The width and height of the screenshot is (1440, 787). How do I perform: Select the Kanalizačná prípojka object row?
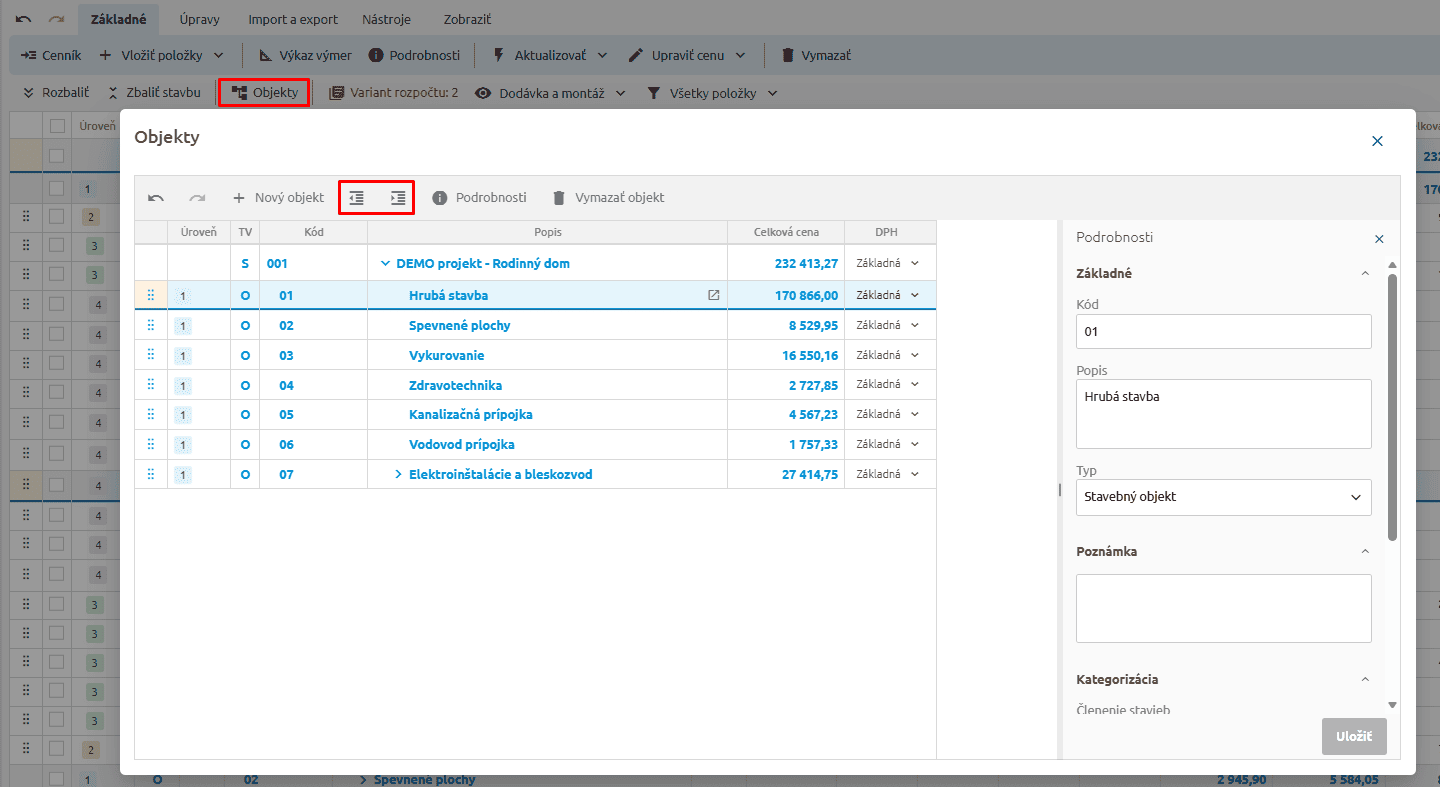[x=535, y=414]
